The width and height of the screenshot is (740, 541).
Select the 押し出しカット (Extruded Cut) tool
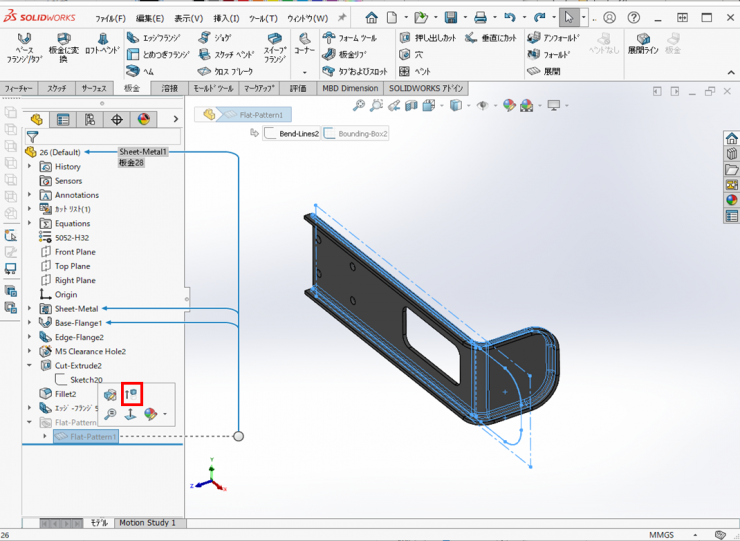tap(428, 38)
